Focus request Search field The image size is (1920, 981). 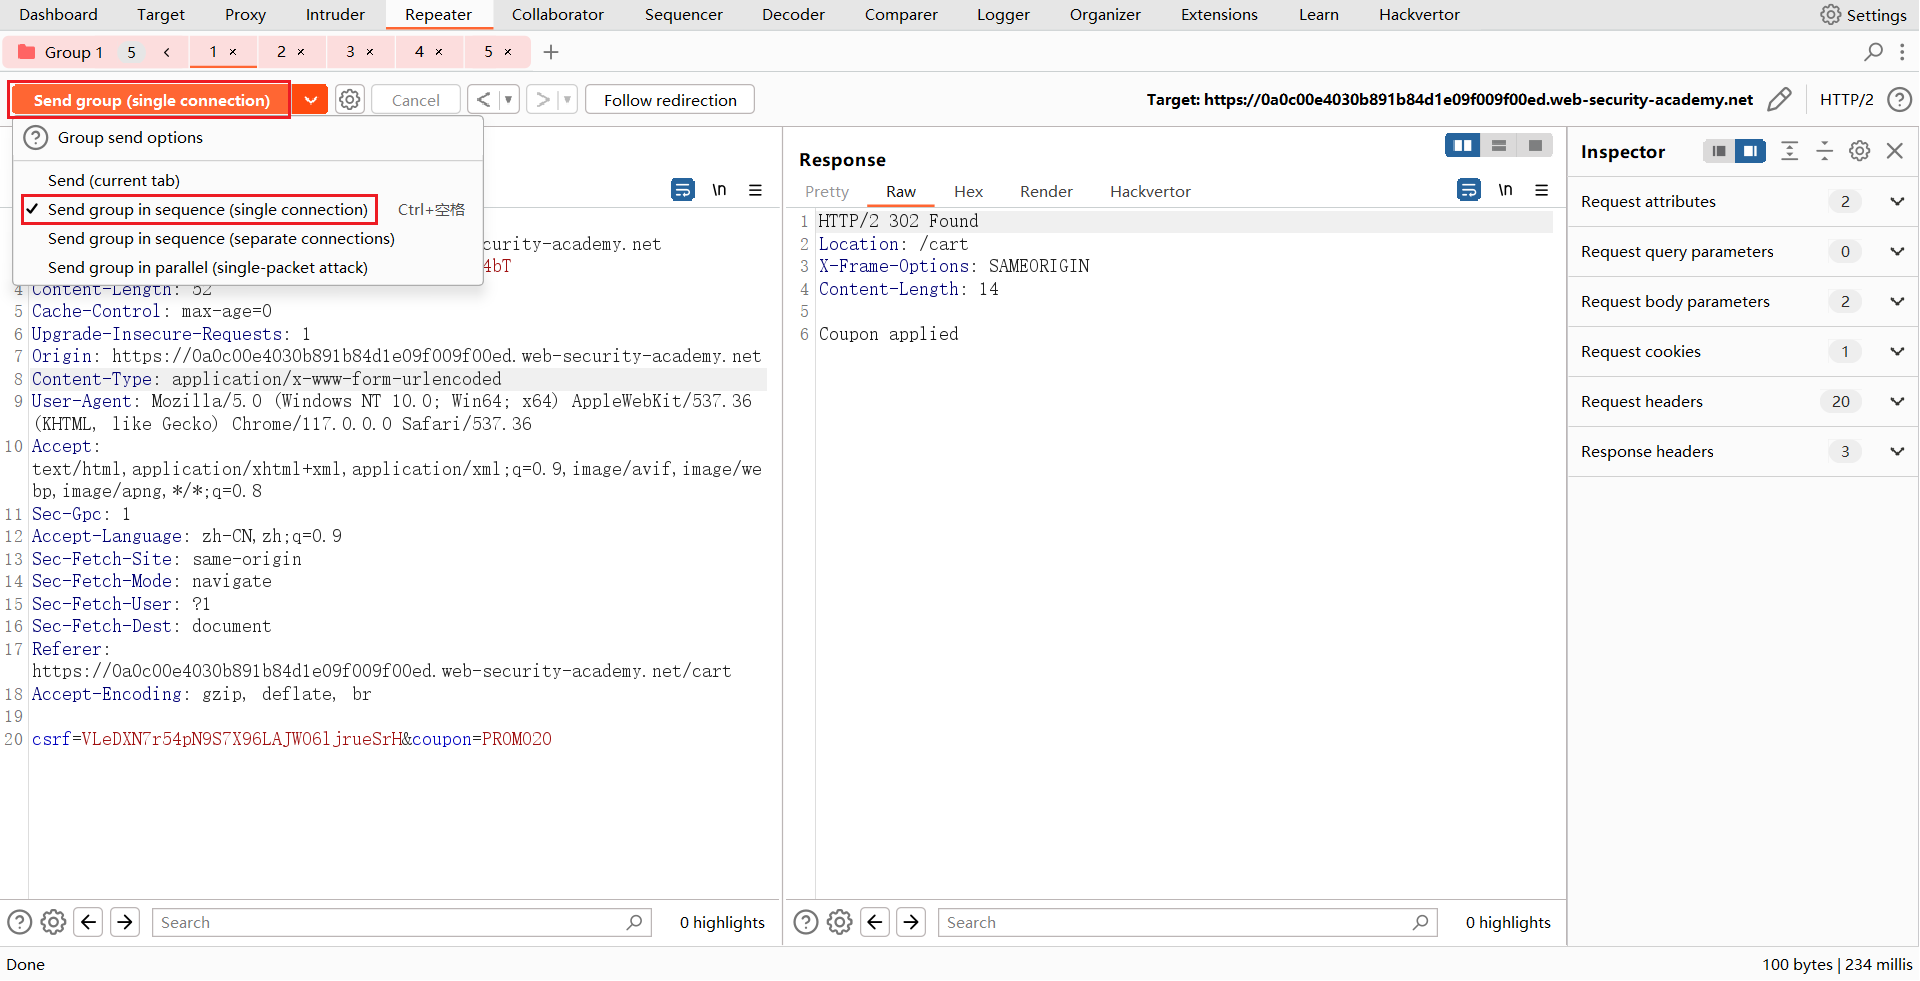click(401, 922)
